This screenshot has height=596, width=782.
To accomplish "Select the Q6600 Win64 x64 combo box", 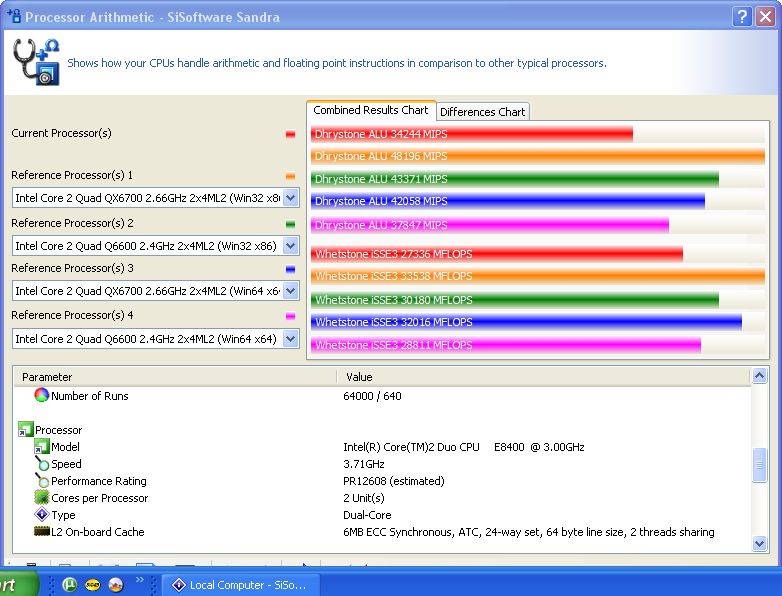I will pos(156,339).
